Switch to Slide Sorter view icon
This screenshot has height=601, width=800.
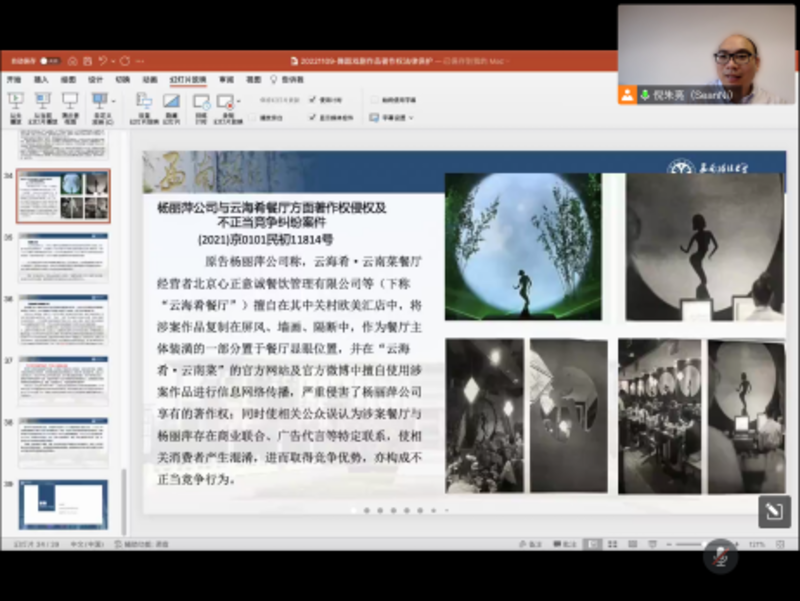[x=613, y=544]
